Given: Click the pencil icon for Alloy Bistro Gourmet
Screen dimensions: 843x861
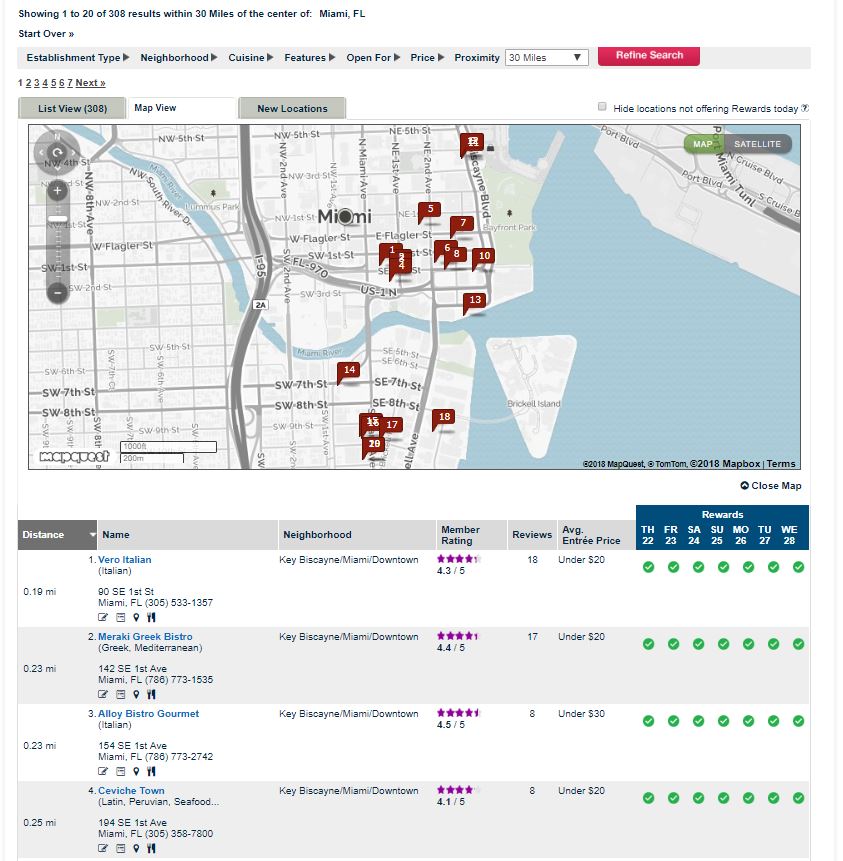Looking at the screenshot, I should pos(103,771).
